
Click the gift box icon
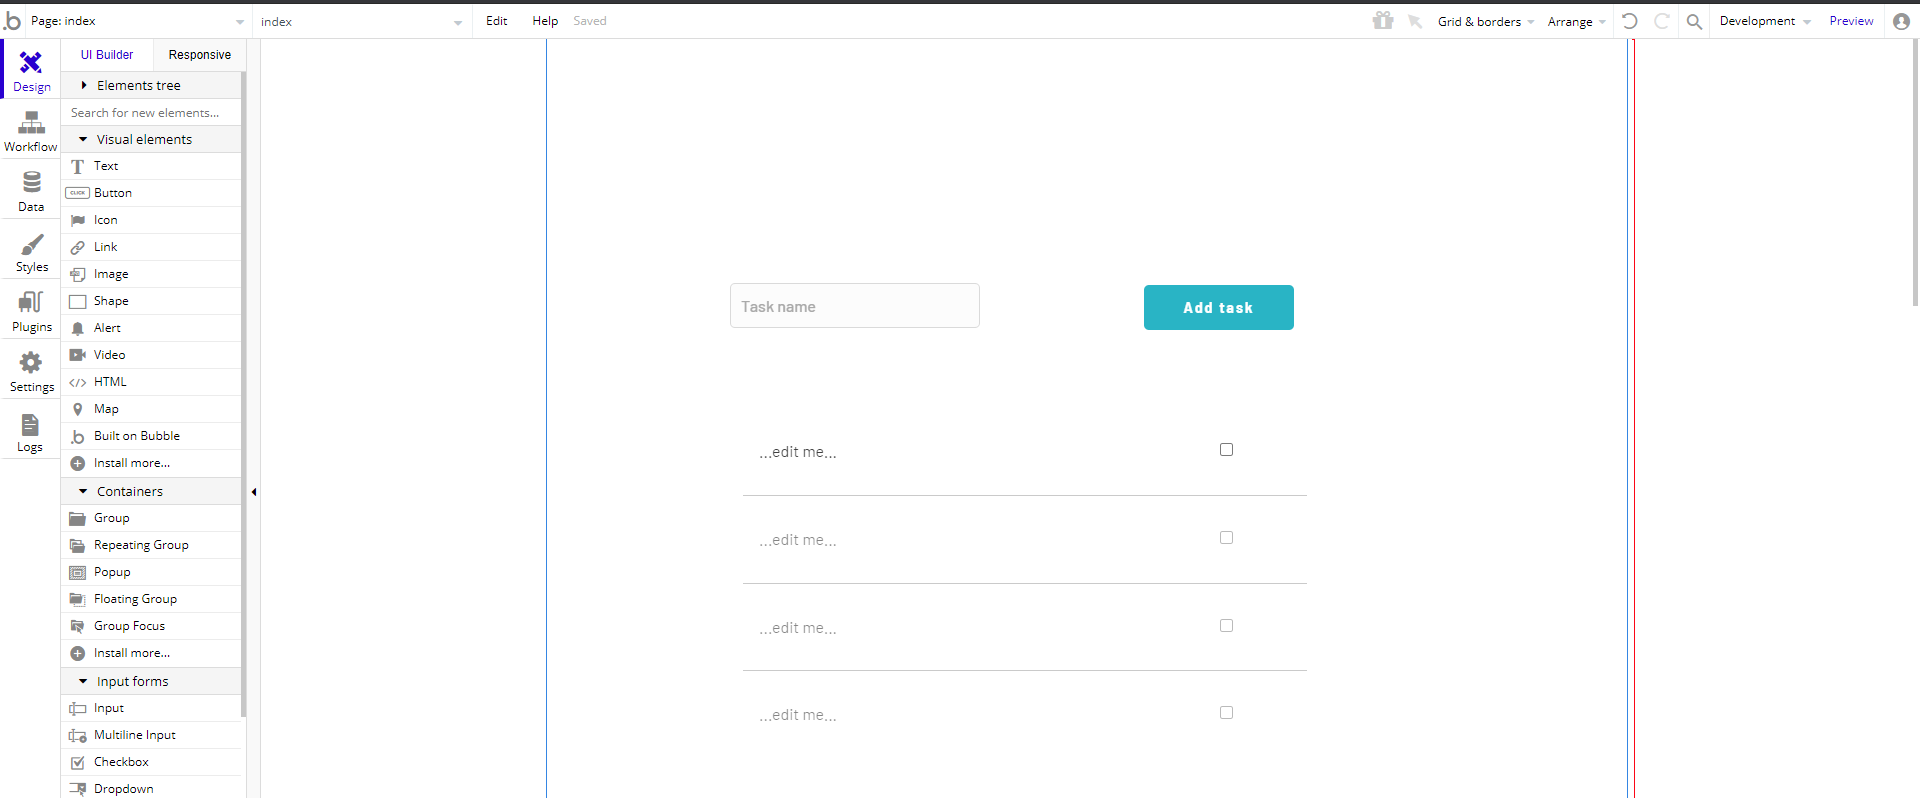point(1383,20)
